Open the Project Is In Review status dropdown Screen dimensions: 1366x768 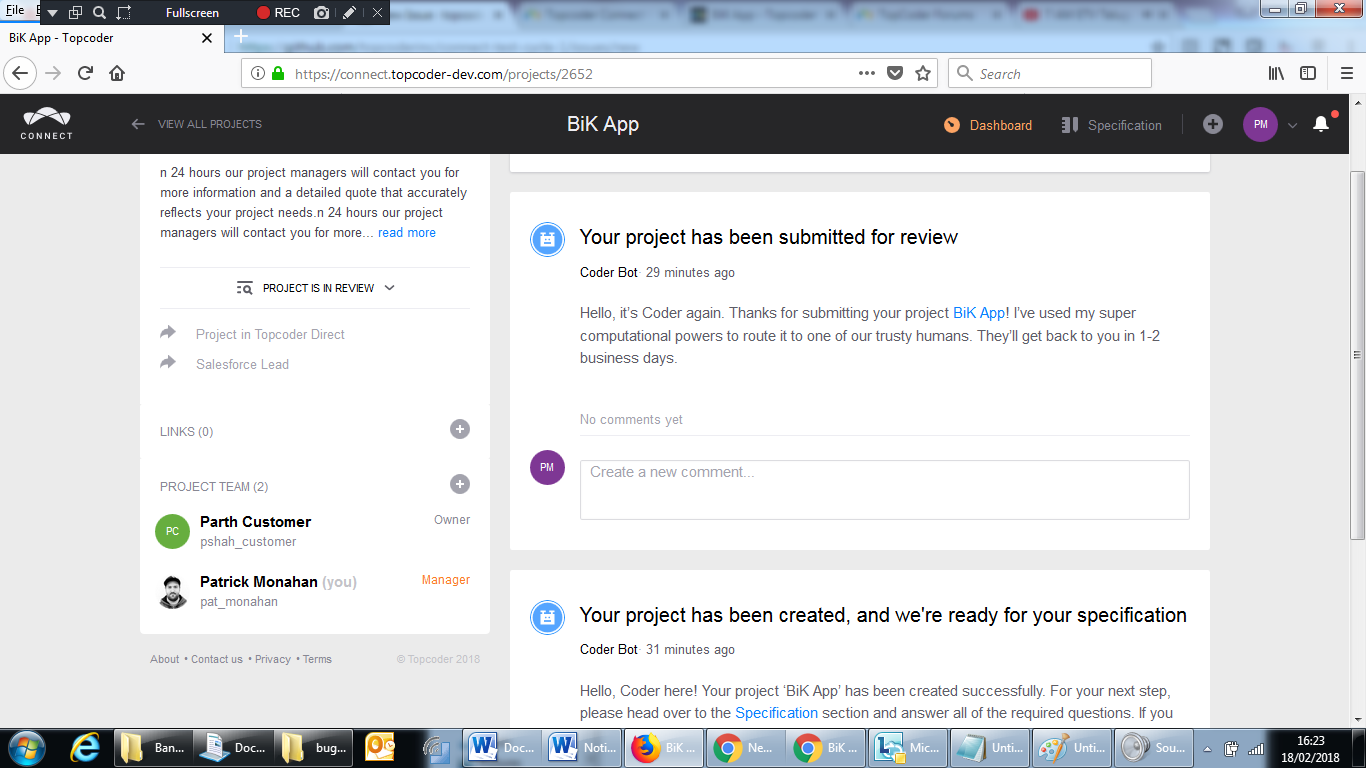316,288
